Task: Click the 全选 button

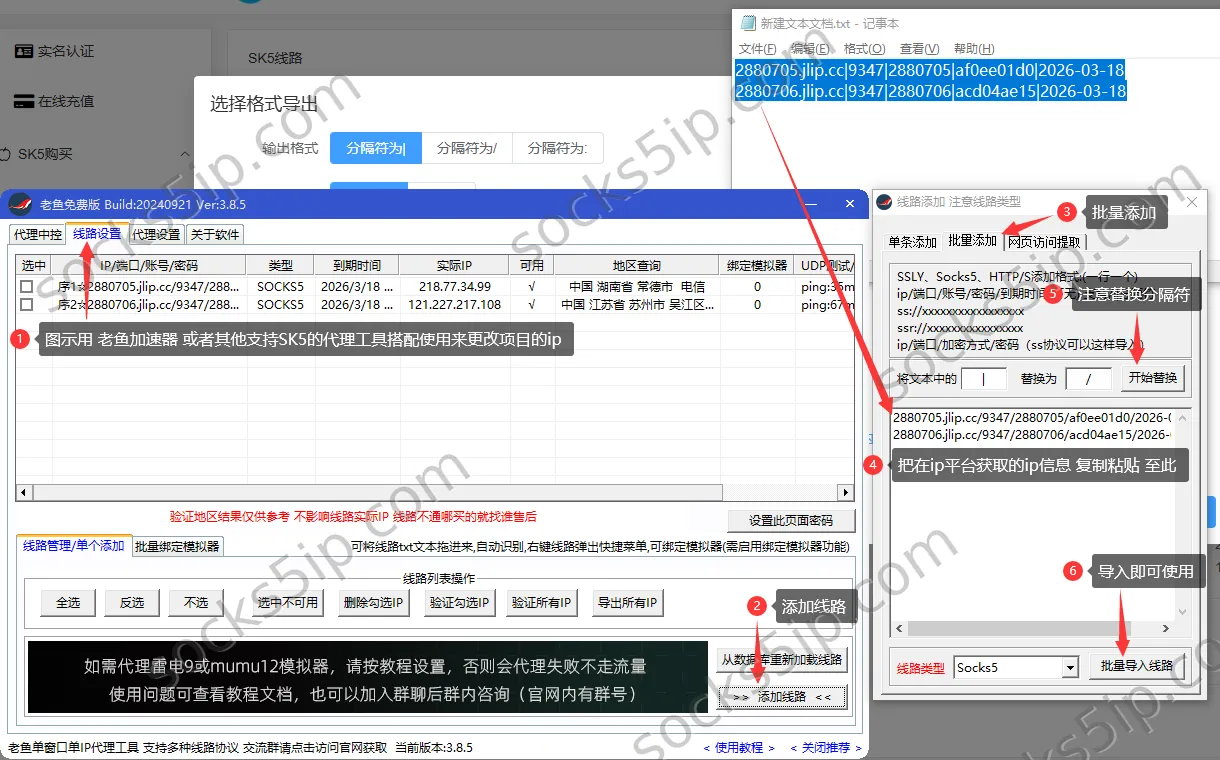Action: click(x=68, y=602)
